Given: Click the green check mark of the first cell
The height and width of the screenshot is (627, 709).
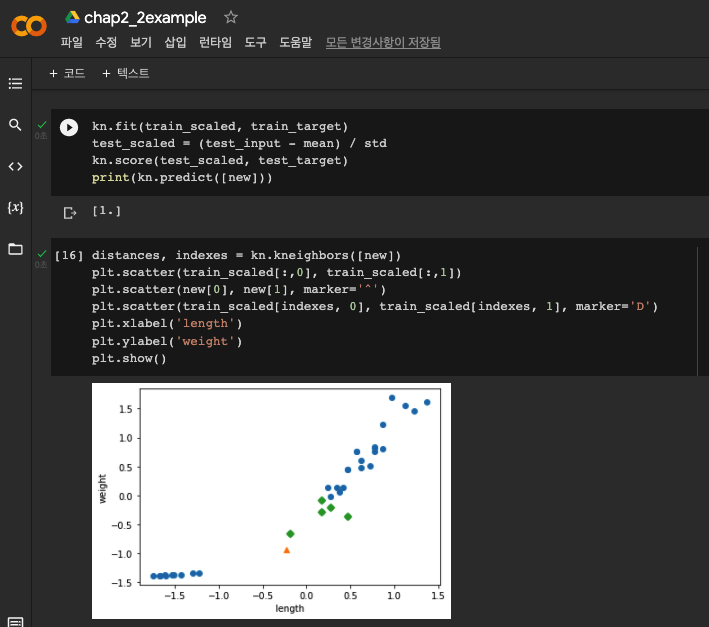Looking at the screenshot, I should coord(42,124).
